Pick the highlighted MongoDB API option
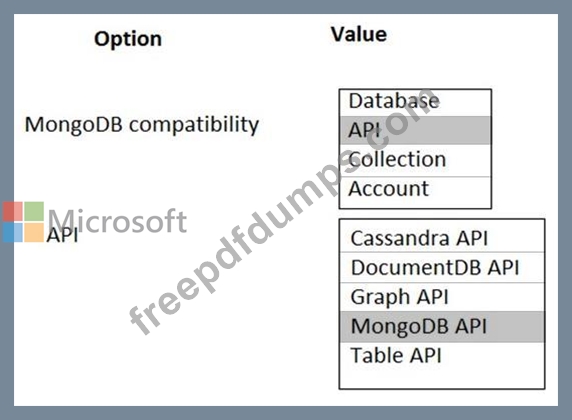The width and height of the screenshot is (572, 420). click(x=442, y=327)
